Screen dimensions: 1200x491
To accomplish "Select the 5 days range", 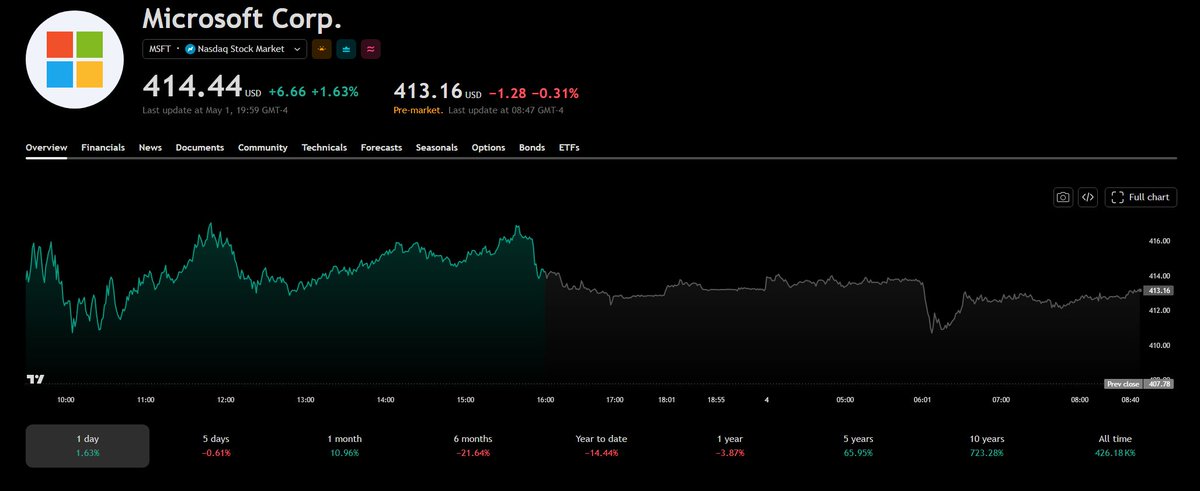I will pyautogui.click(x=215, y=446).
